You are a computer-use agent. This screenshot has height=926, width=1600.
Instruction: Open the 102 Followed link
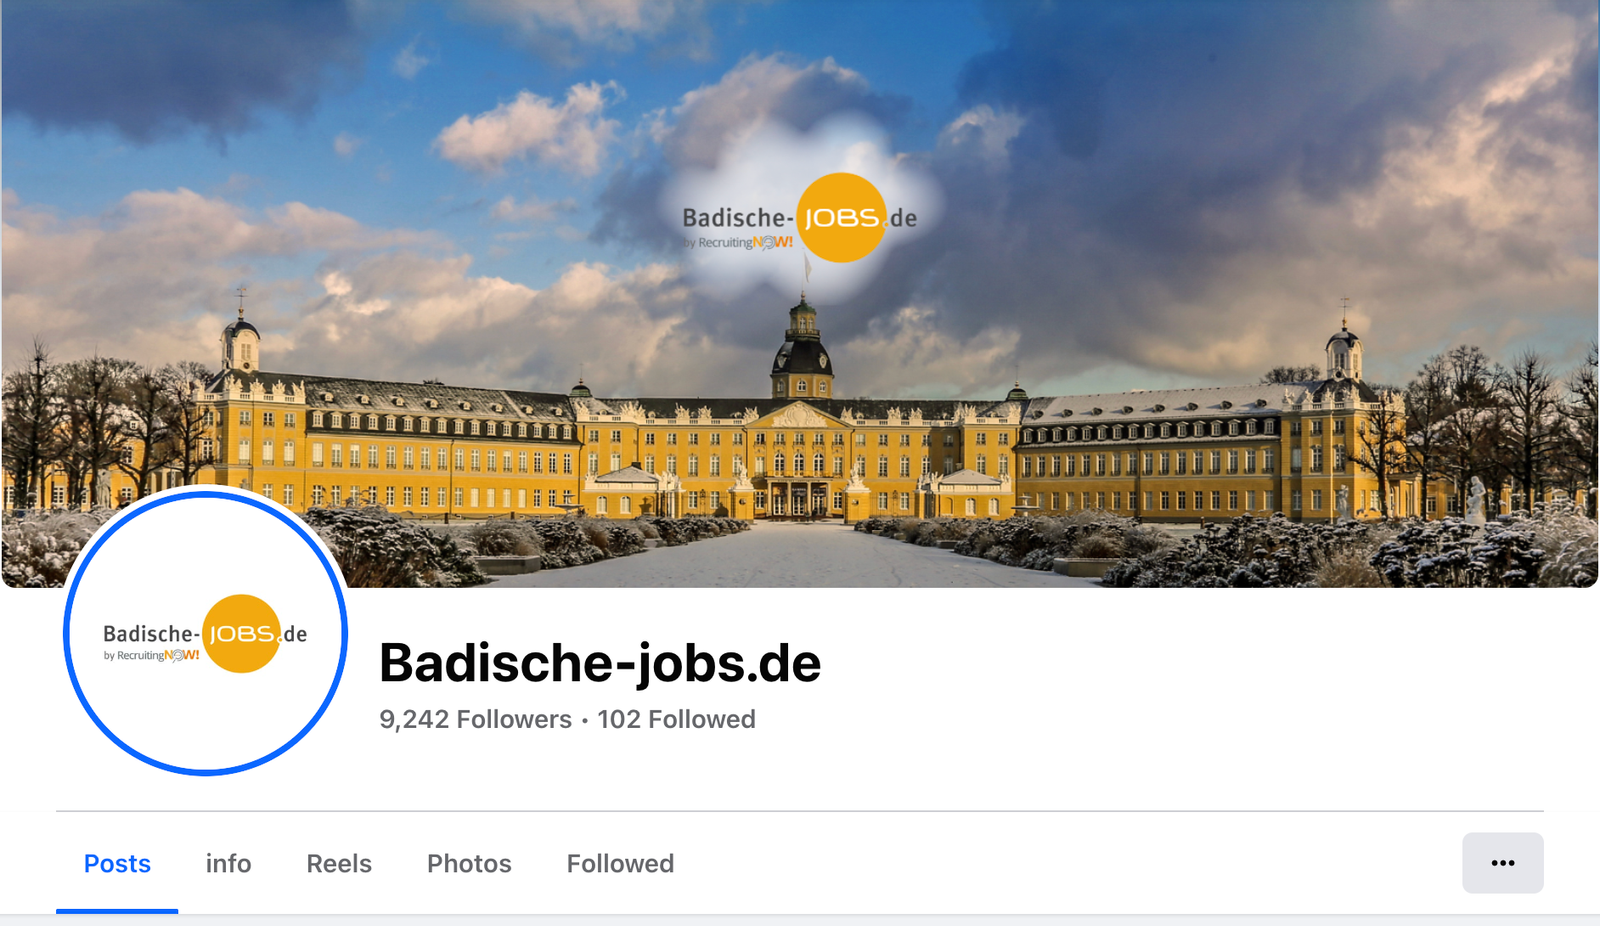[x=676, y=719]
